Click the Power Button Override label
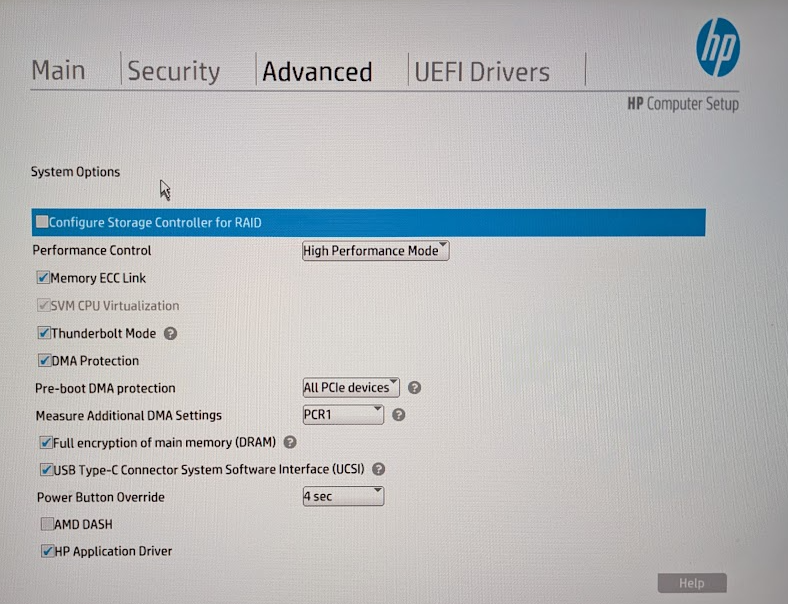Viewport: 788px width, 604px height. pos(101,497)
